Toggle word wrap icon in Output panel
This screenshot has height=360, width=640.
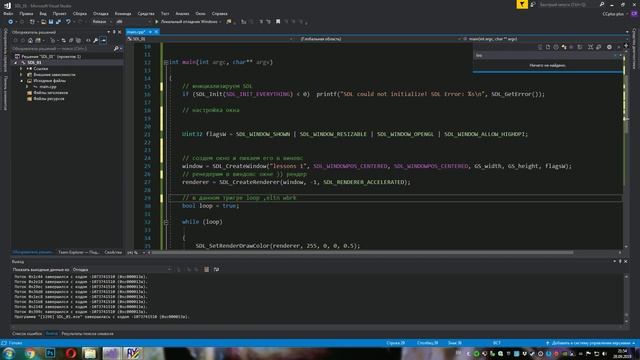tap(216, 269)
